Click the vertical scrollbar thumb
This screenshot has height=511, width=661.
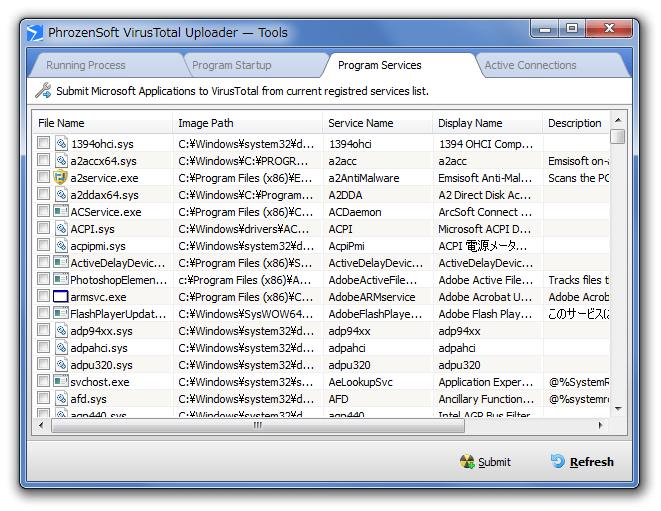coord(618,137)
